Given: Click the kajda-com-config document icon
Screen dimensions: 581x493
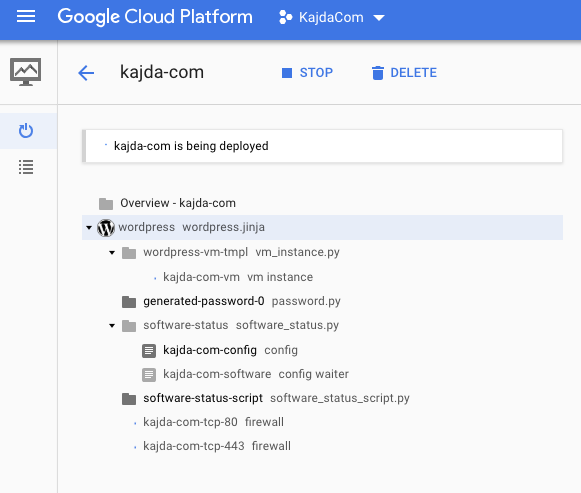Looking at the screenshot, I should click(149, 350).
